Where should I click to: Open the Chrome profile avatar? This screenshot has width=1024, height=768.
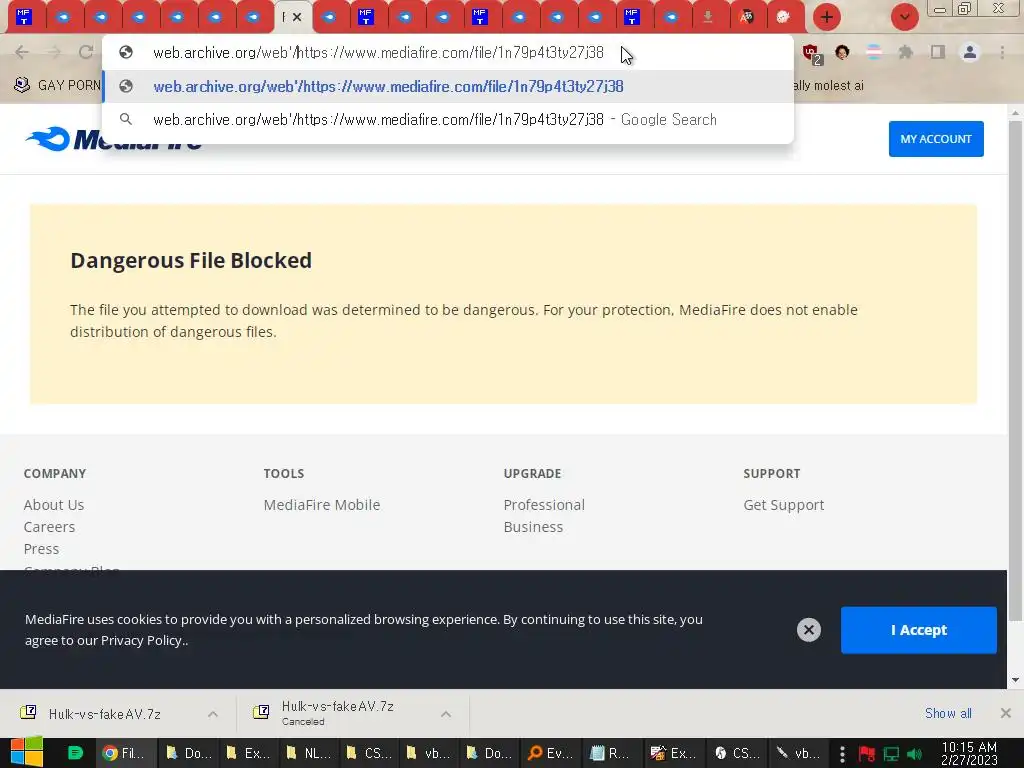click(970, 52)
